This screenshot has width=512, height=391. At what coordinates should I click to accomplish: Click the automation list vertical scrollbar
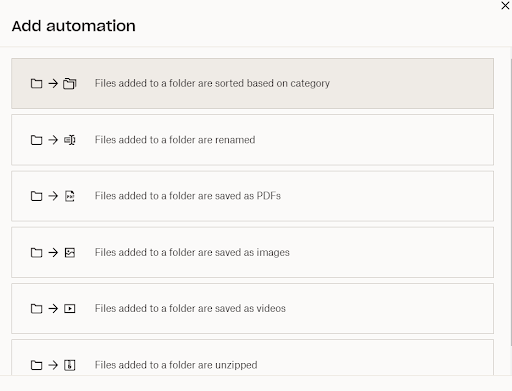[511, 203]
